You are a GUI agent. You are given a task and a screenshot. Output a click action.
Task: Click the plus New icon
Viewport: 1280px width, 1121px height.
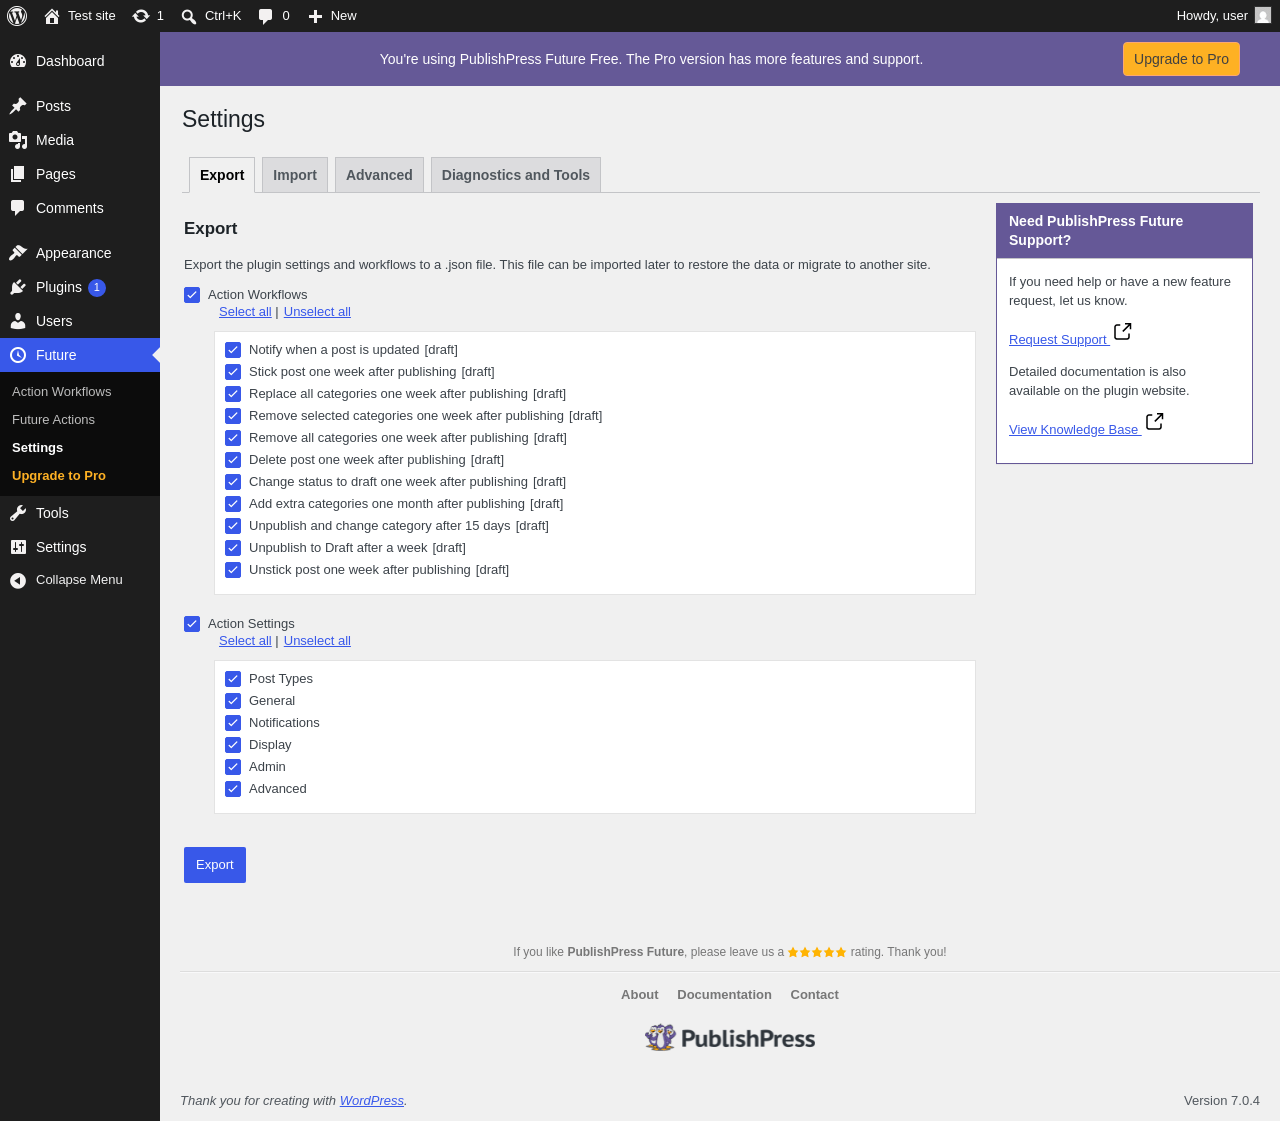point(315,16)
